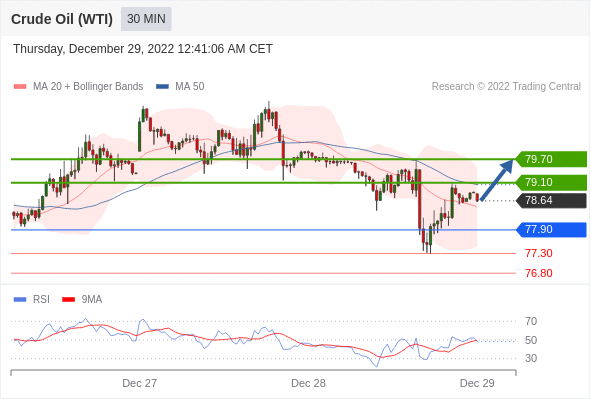Viewport: 590px width, 400px height.
Task: Click the Dec 28 date axis label
Action: [x=308, y=383]
